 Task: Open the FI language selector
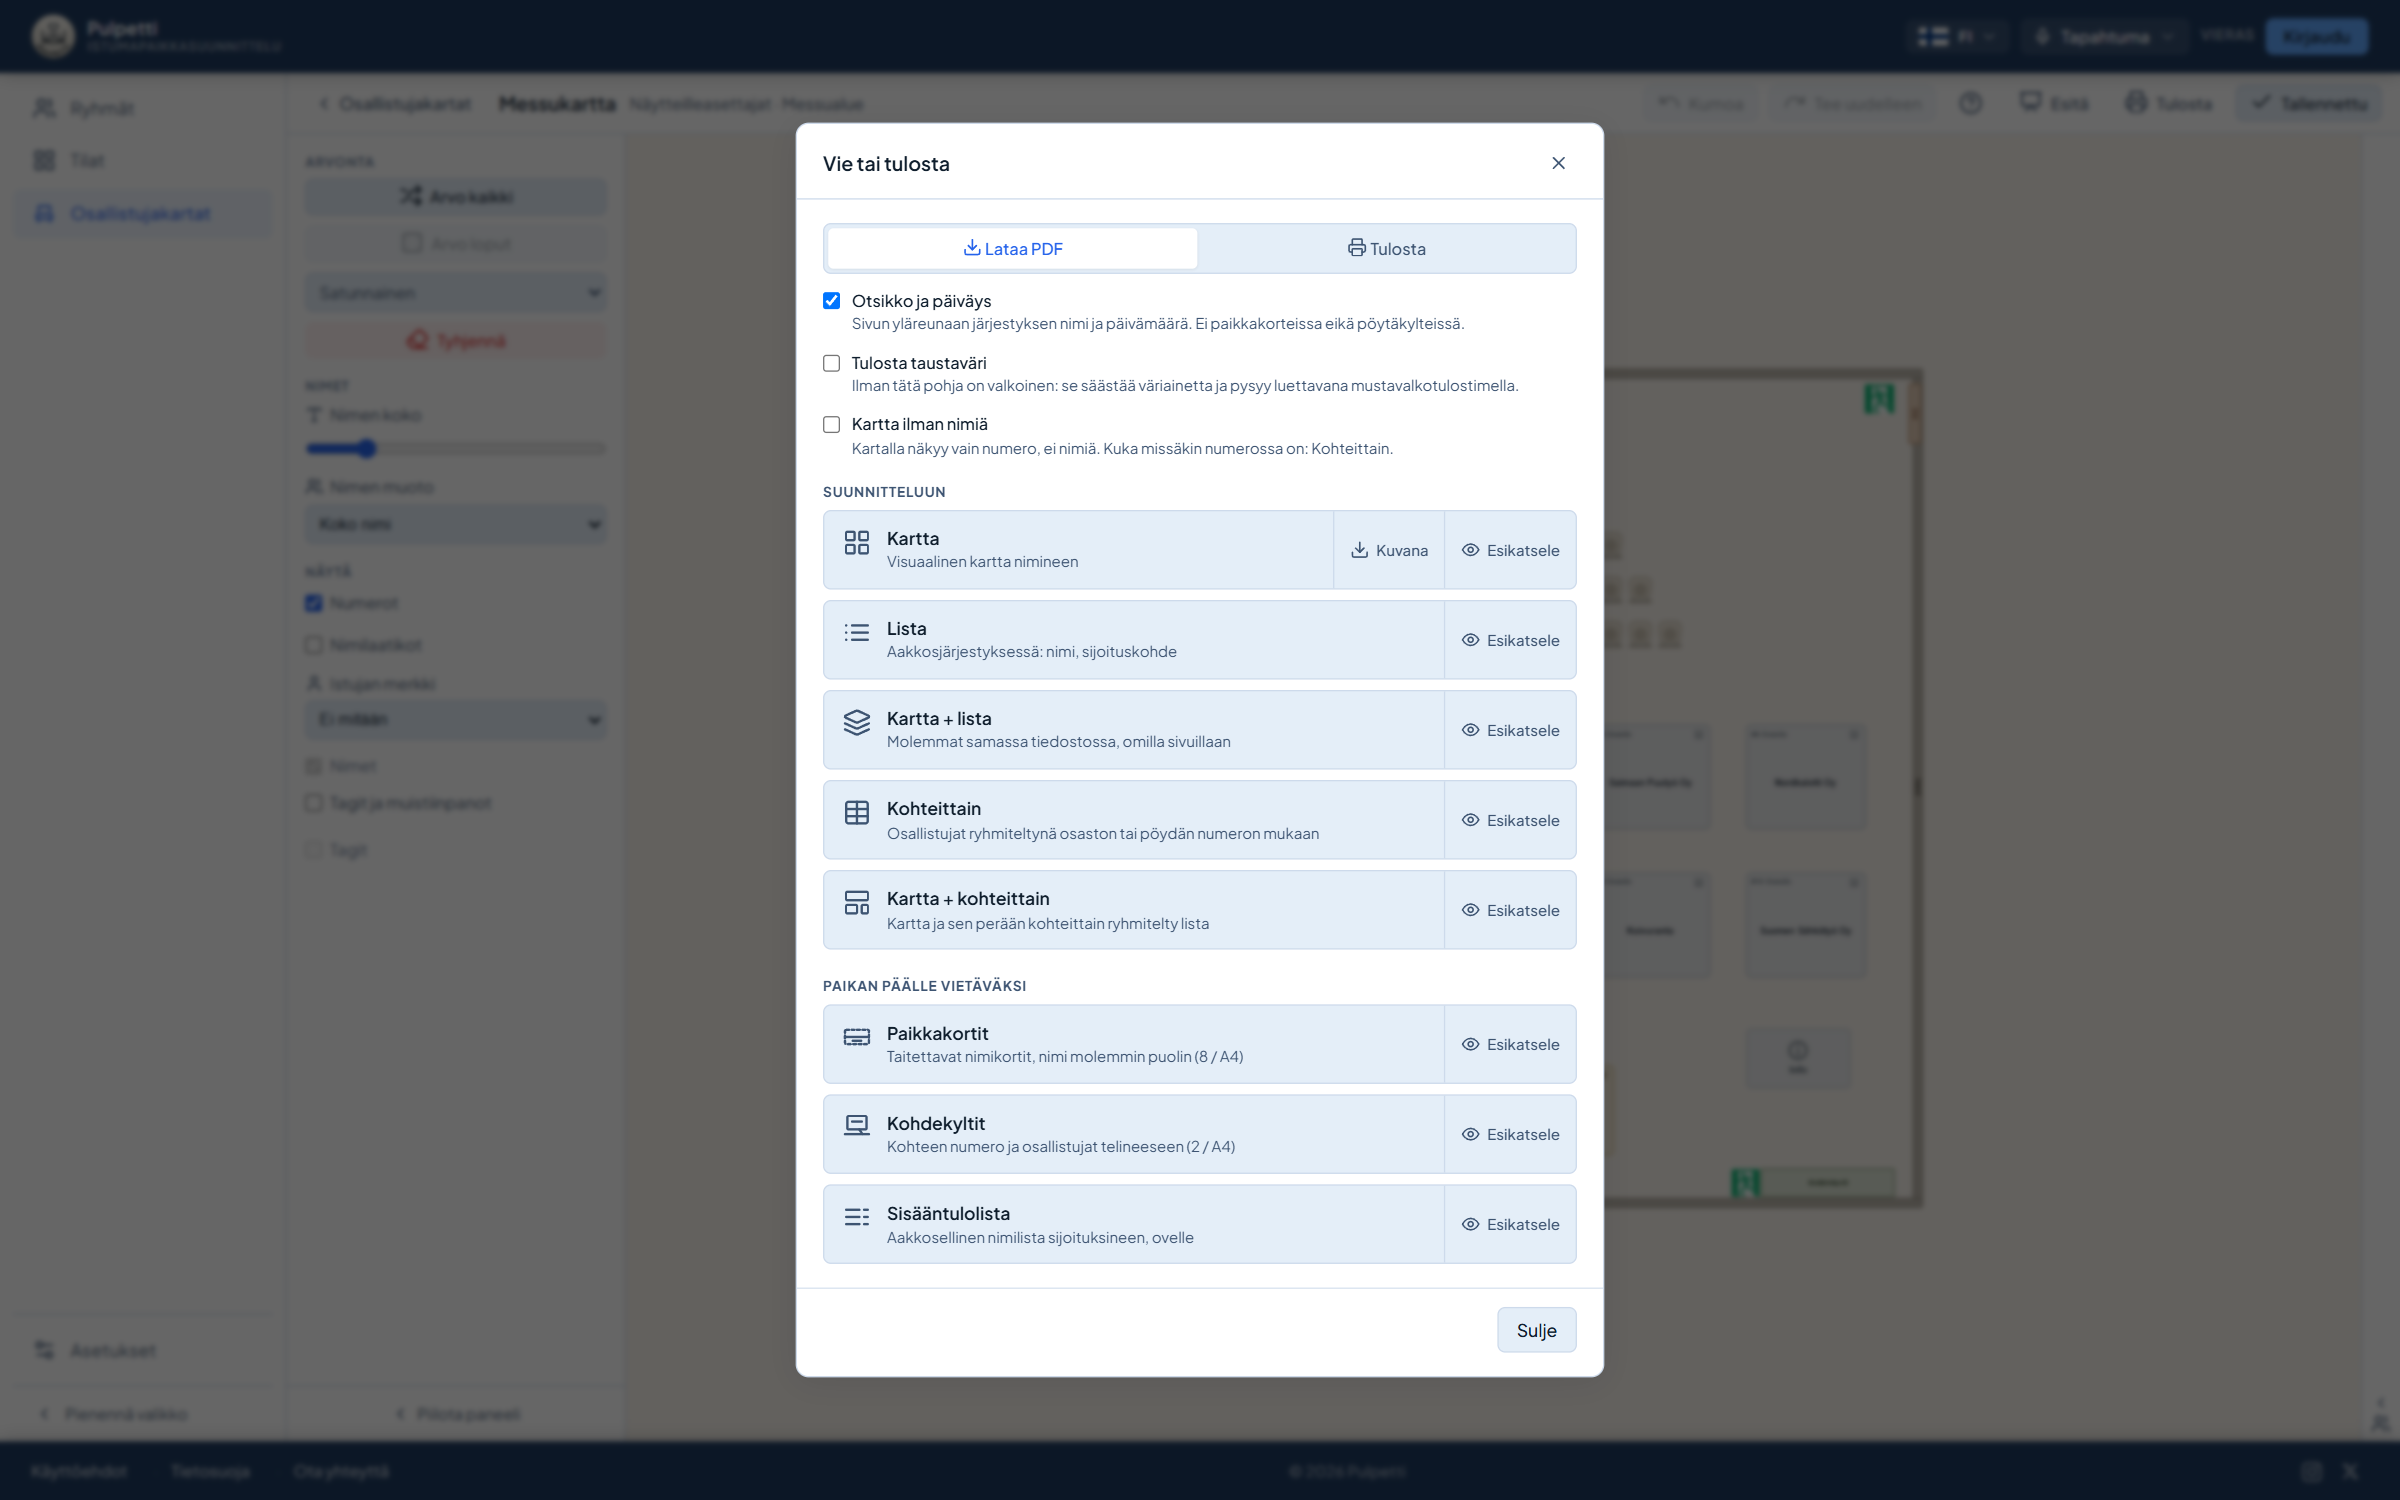[1956, 37]
